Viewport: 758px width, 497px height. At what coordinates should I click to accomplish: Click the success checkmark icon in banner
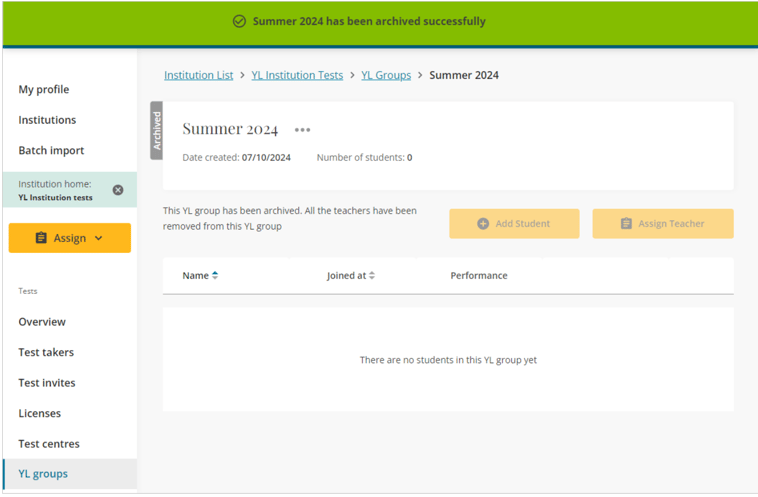coord(239,21)
